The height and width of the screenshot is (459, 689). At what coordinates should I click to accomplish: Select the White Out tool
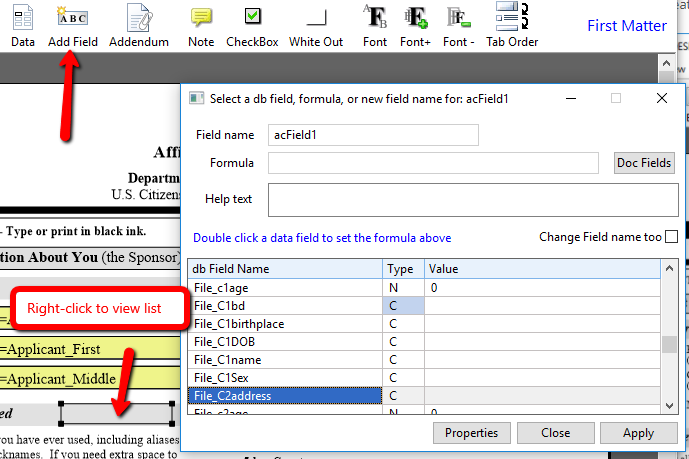[316, 25]
